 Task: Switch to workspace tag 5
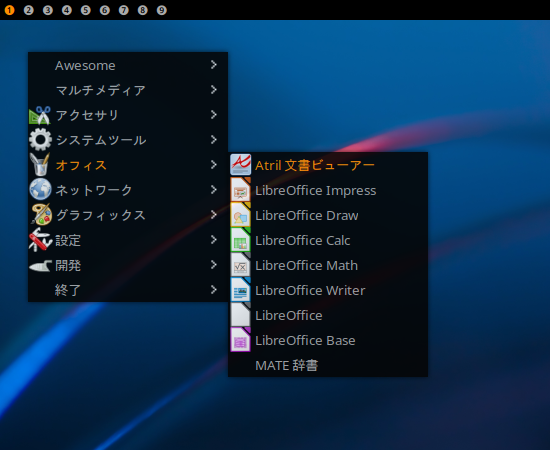[85, 10]
